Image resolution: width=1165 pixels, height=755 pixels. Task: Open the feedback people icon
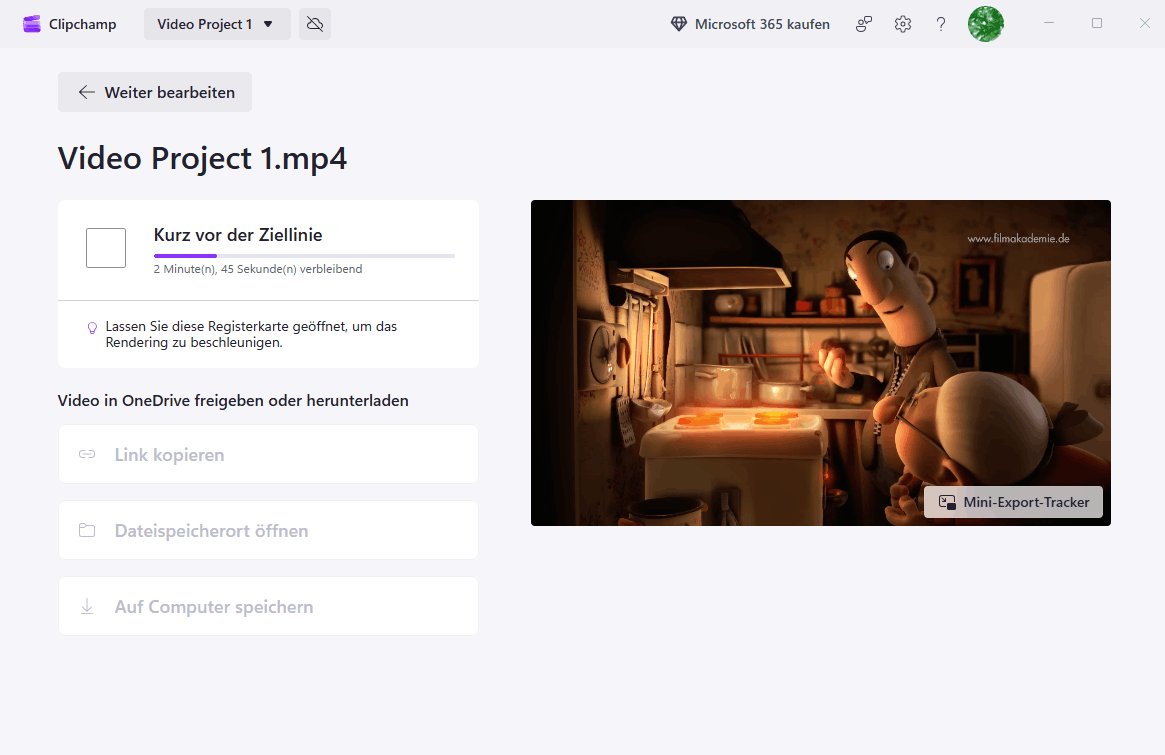click(864, 24)
